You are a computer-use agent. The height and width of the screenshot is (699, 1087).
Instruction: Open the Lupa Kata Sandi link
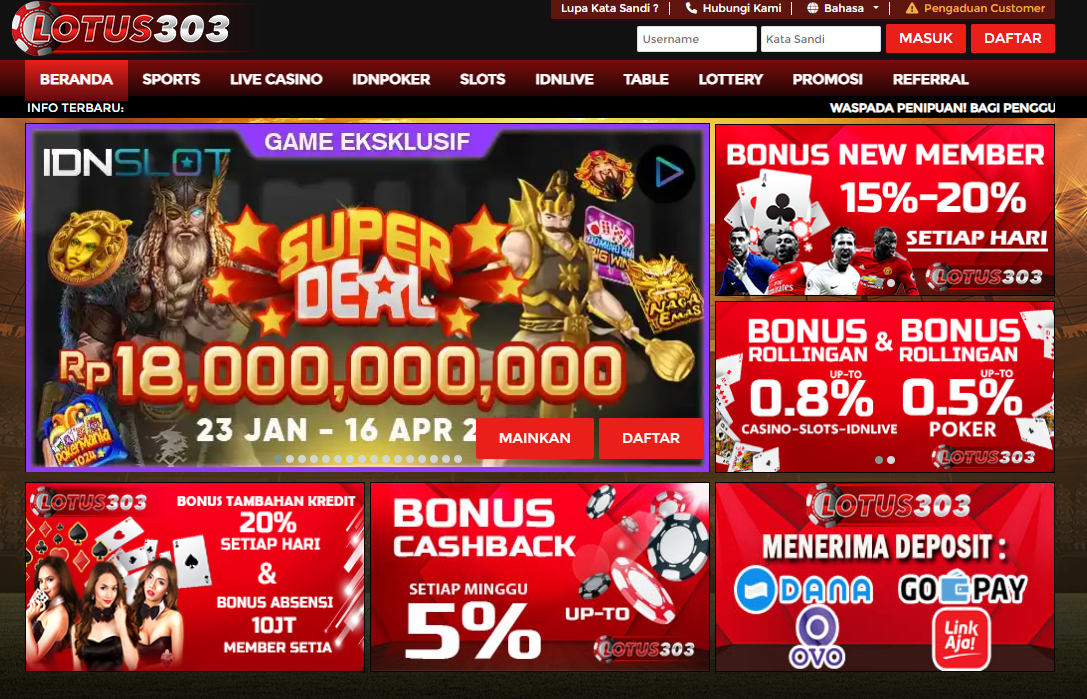click(609, 8)
